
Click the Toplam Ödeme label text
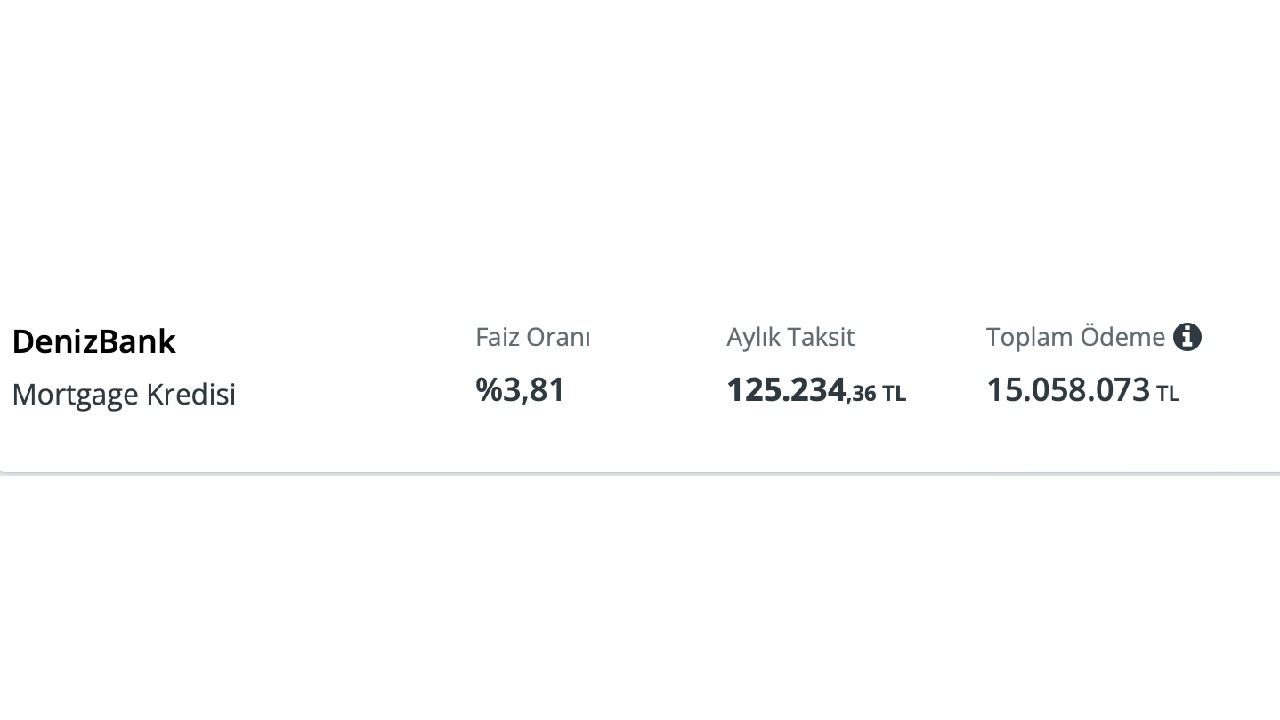(1075, 337)
